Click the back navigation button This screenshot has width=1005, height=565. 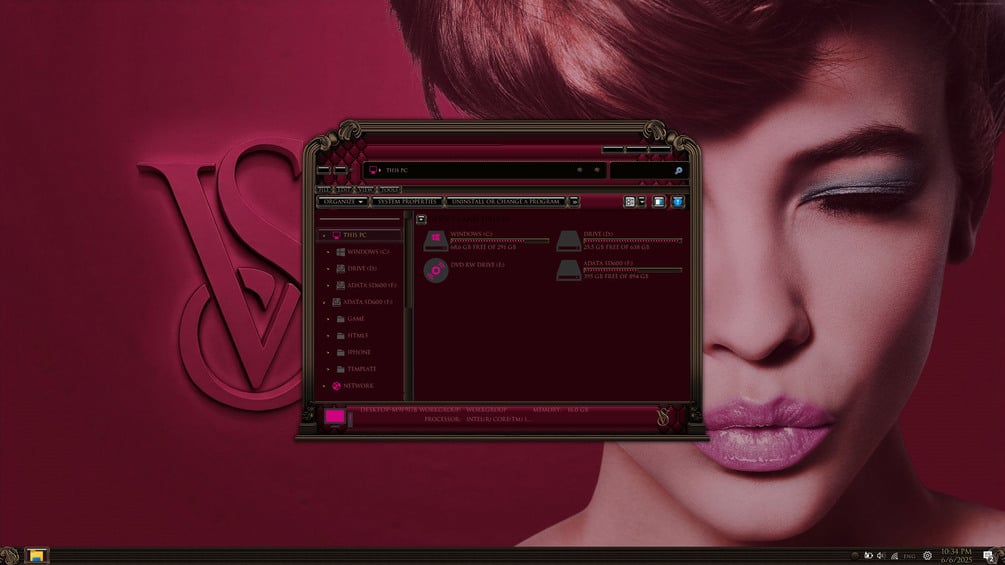(324, 170)
